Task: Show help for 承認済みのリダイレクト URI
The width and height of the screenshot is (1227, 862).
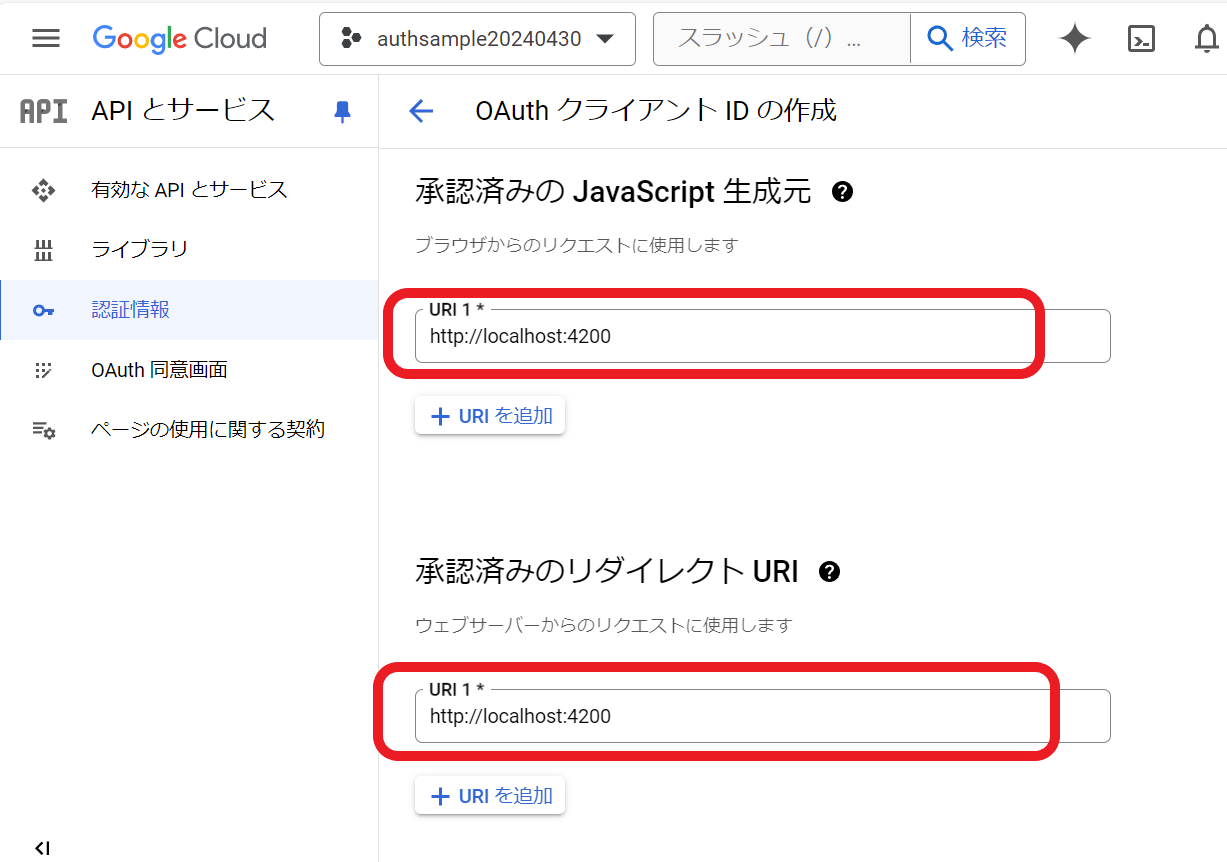Action: click(829, 572)
